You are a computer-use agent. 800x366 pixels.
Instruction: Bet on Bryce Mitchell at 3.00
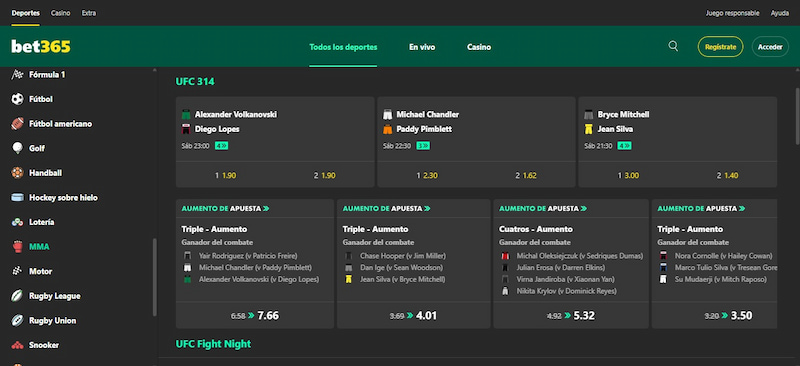(x=628, y=175)
